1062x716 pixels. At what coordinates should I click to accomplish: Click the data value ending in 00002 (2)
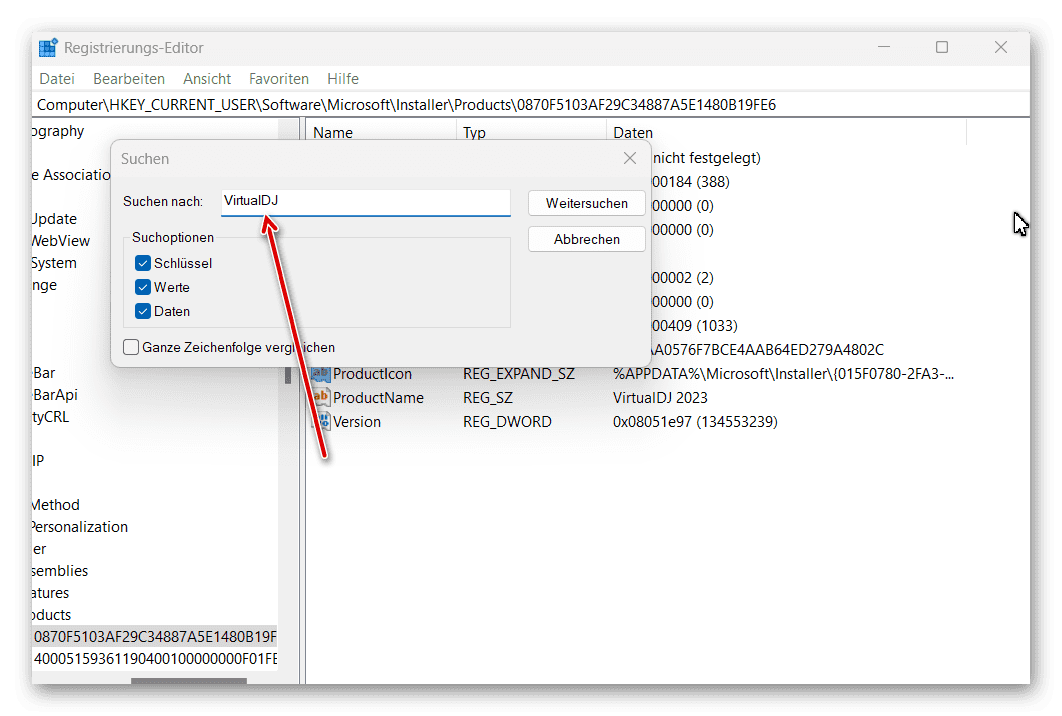coord(682,278)
